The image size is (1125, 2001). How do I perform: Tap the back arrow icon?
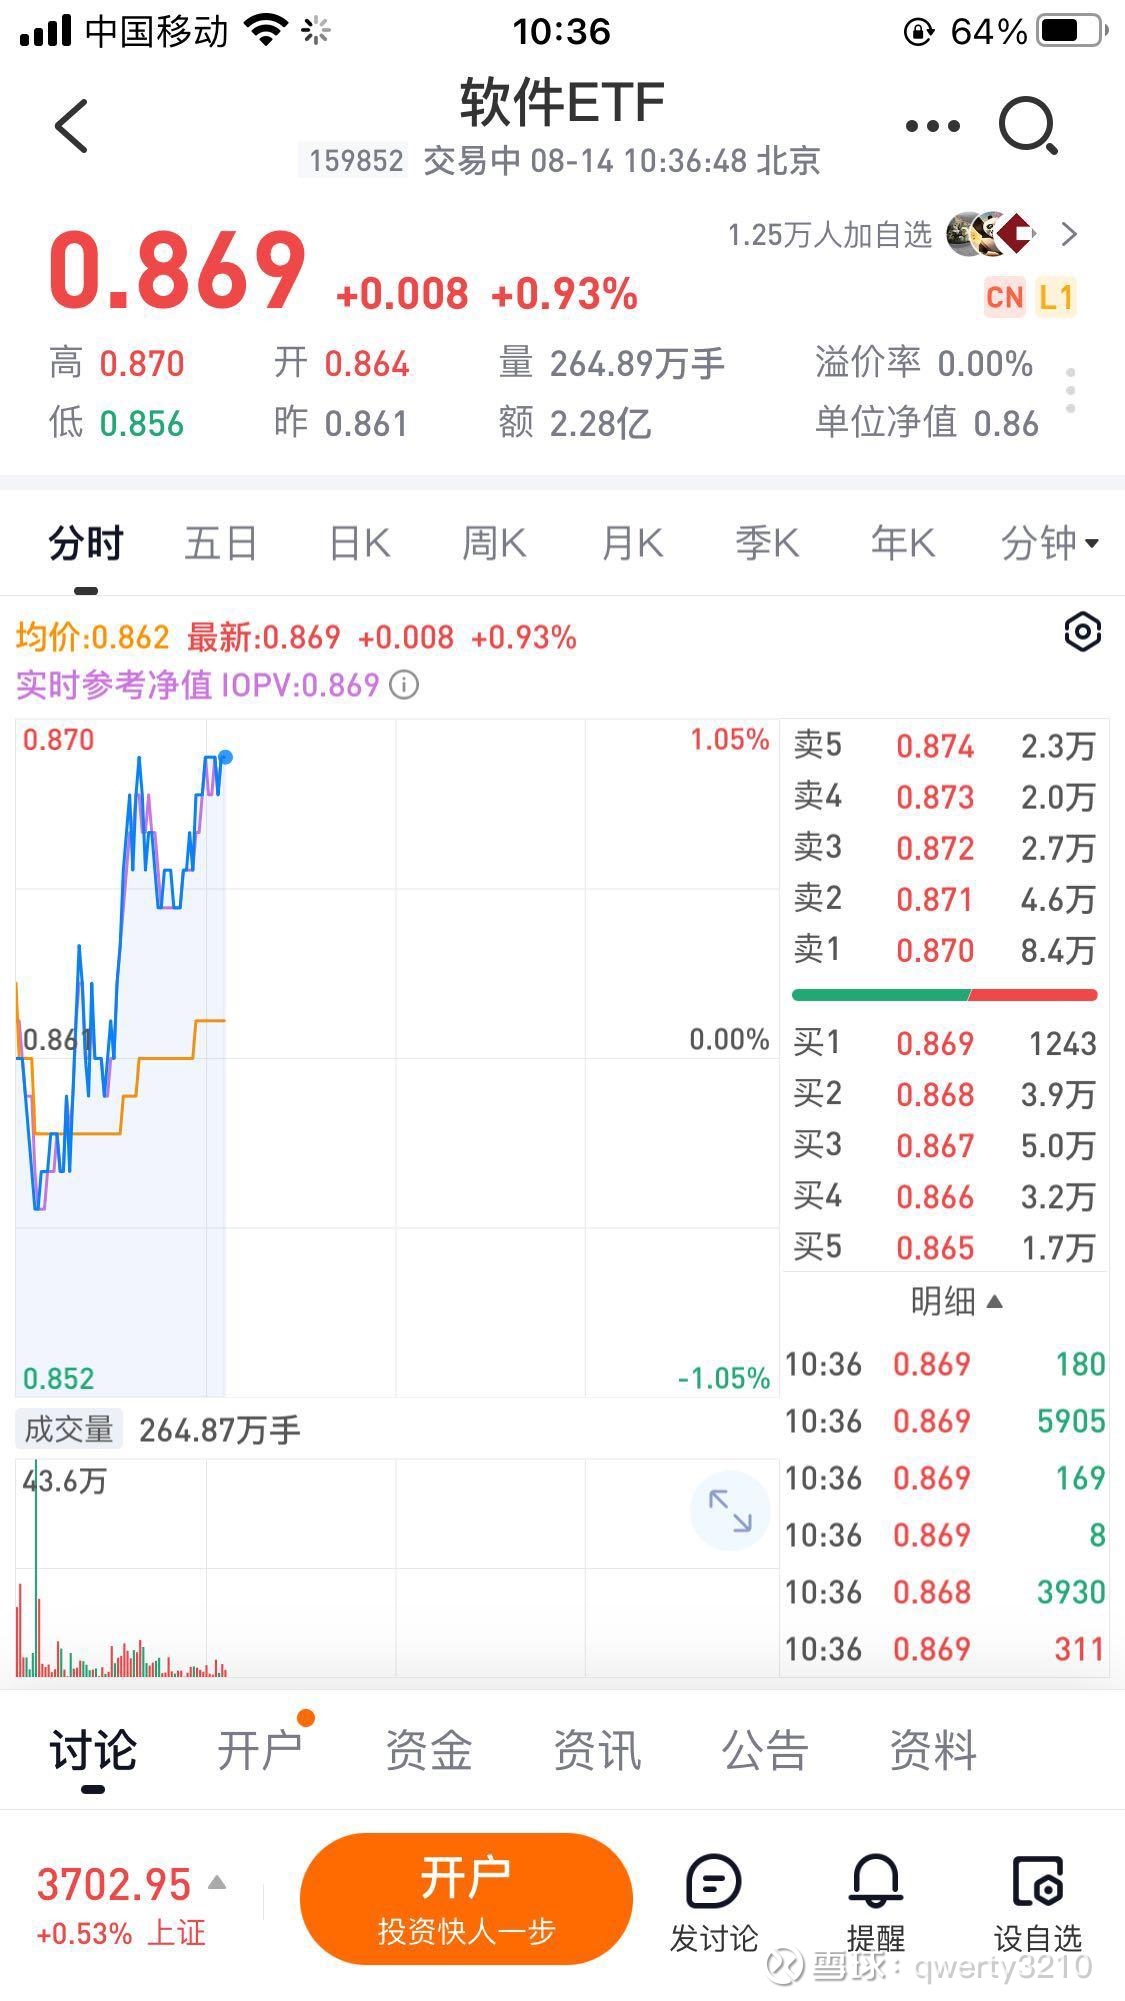coord(72,126)
